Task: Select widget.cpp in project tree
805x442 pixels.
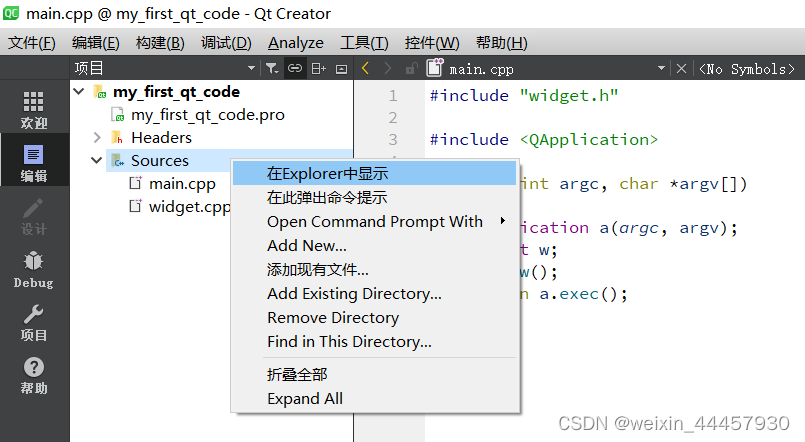Action: (x=189, y=207)
